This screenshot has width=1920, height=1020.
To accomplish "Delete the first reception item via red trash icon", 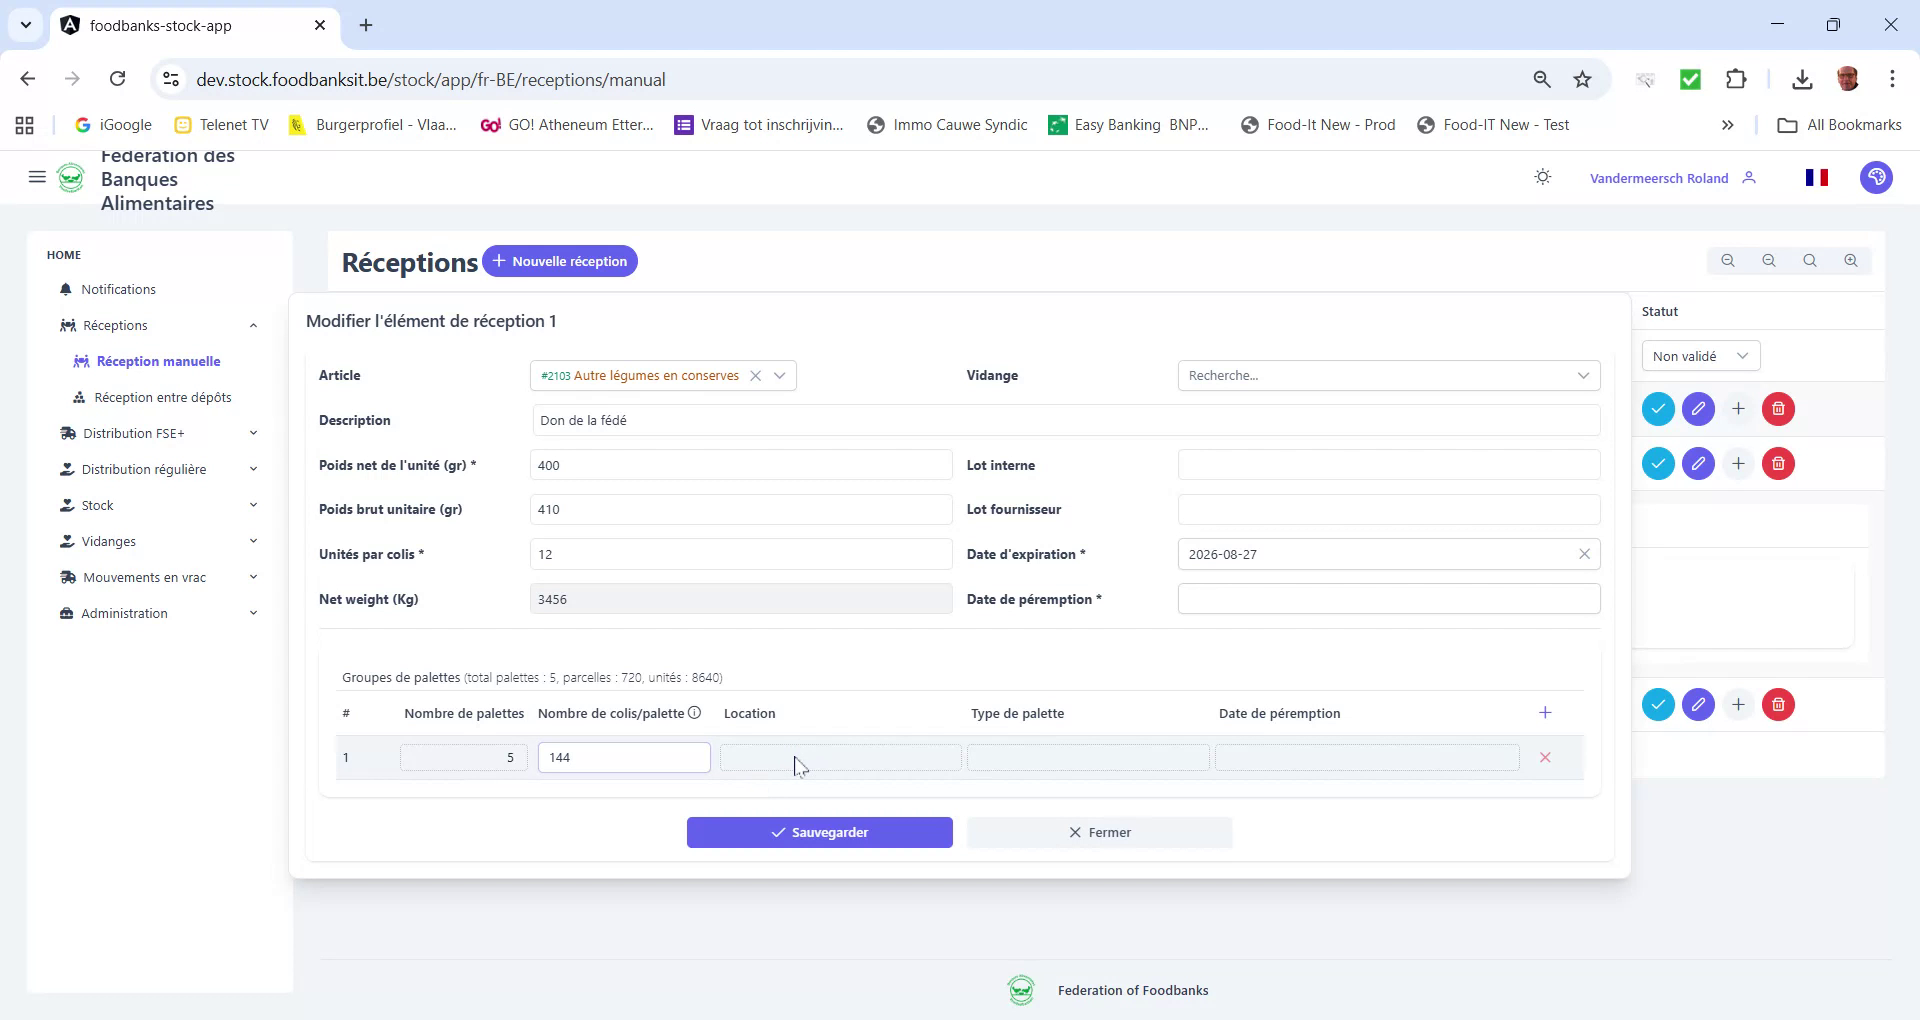I will click(1778, 409).
